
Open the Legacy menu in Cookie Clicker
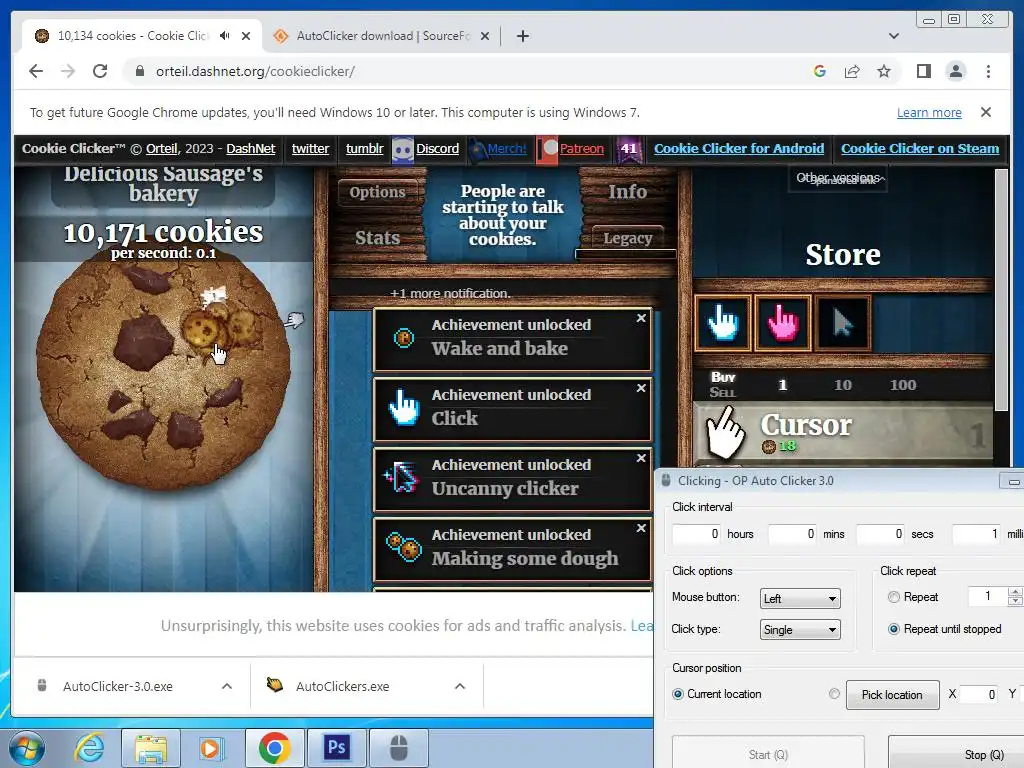tap(628, 238)
